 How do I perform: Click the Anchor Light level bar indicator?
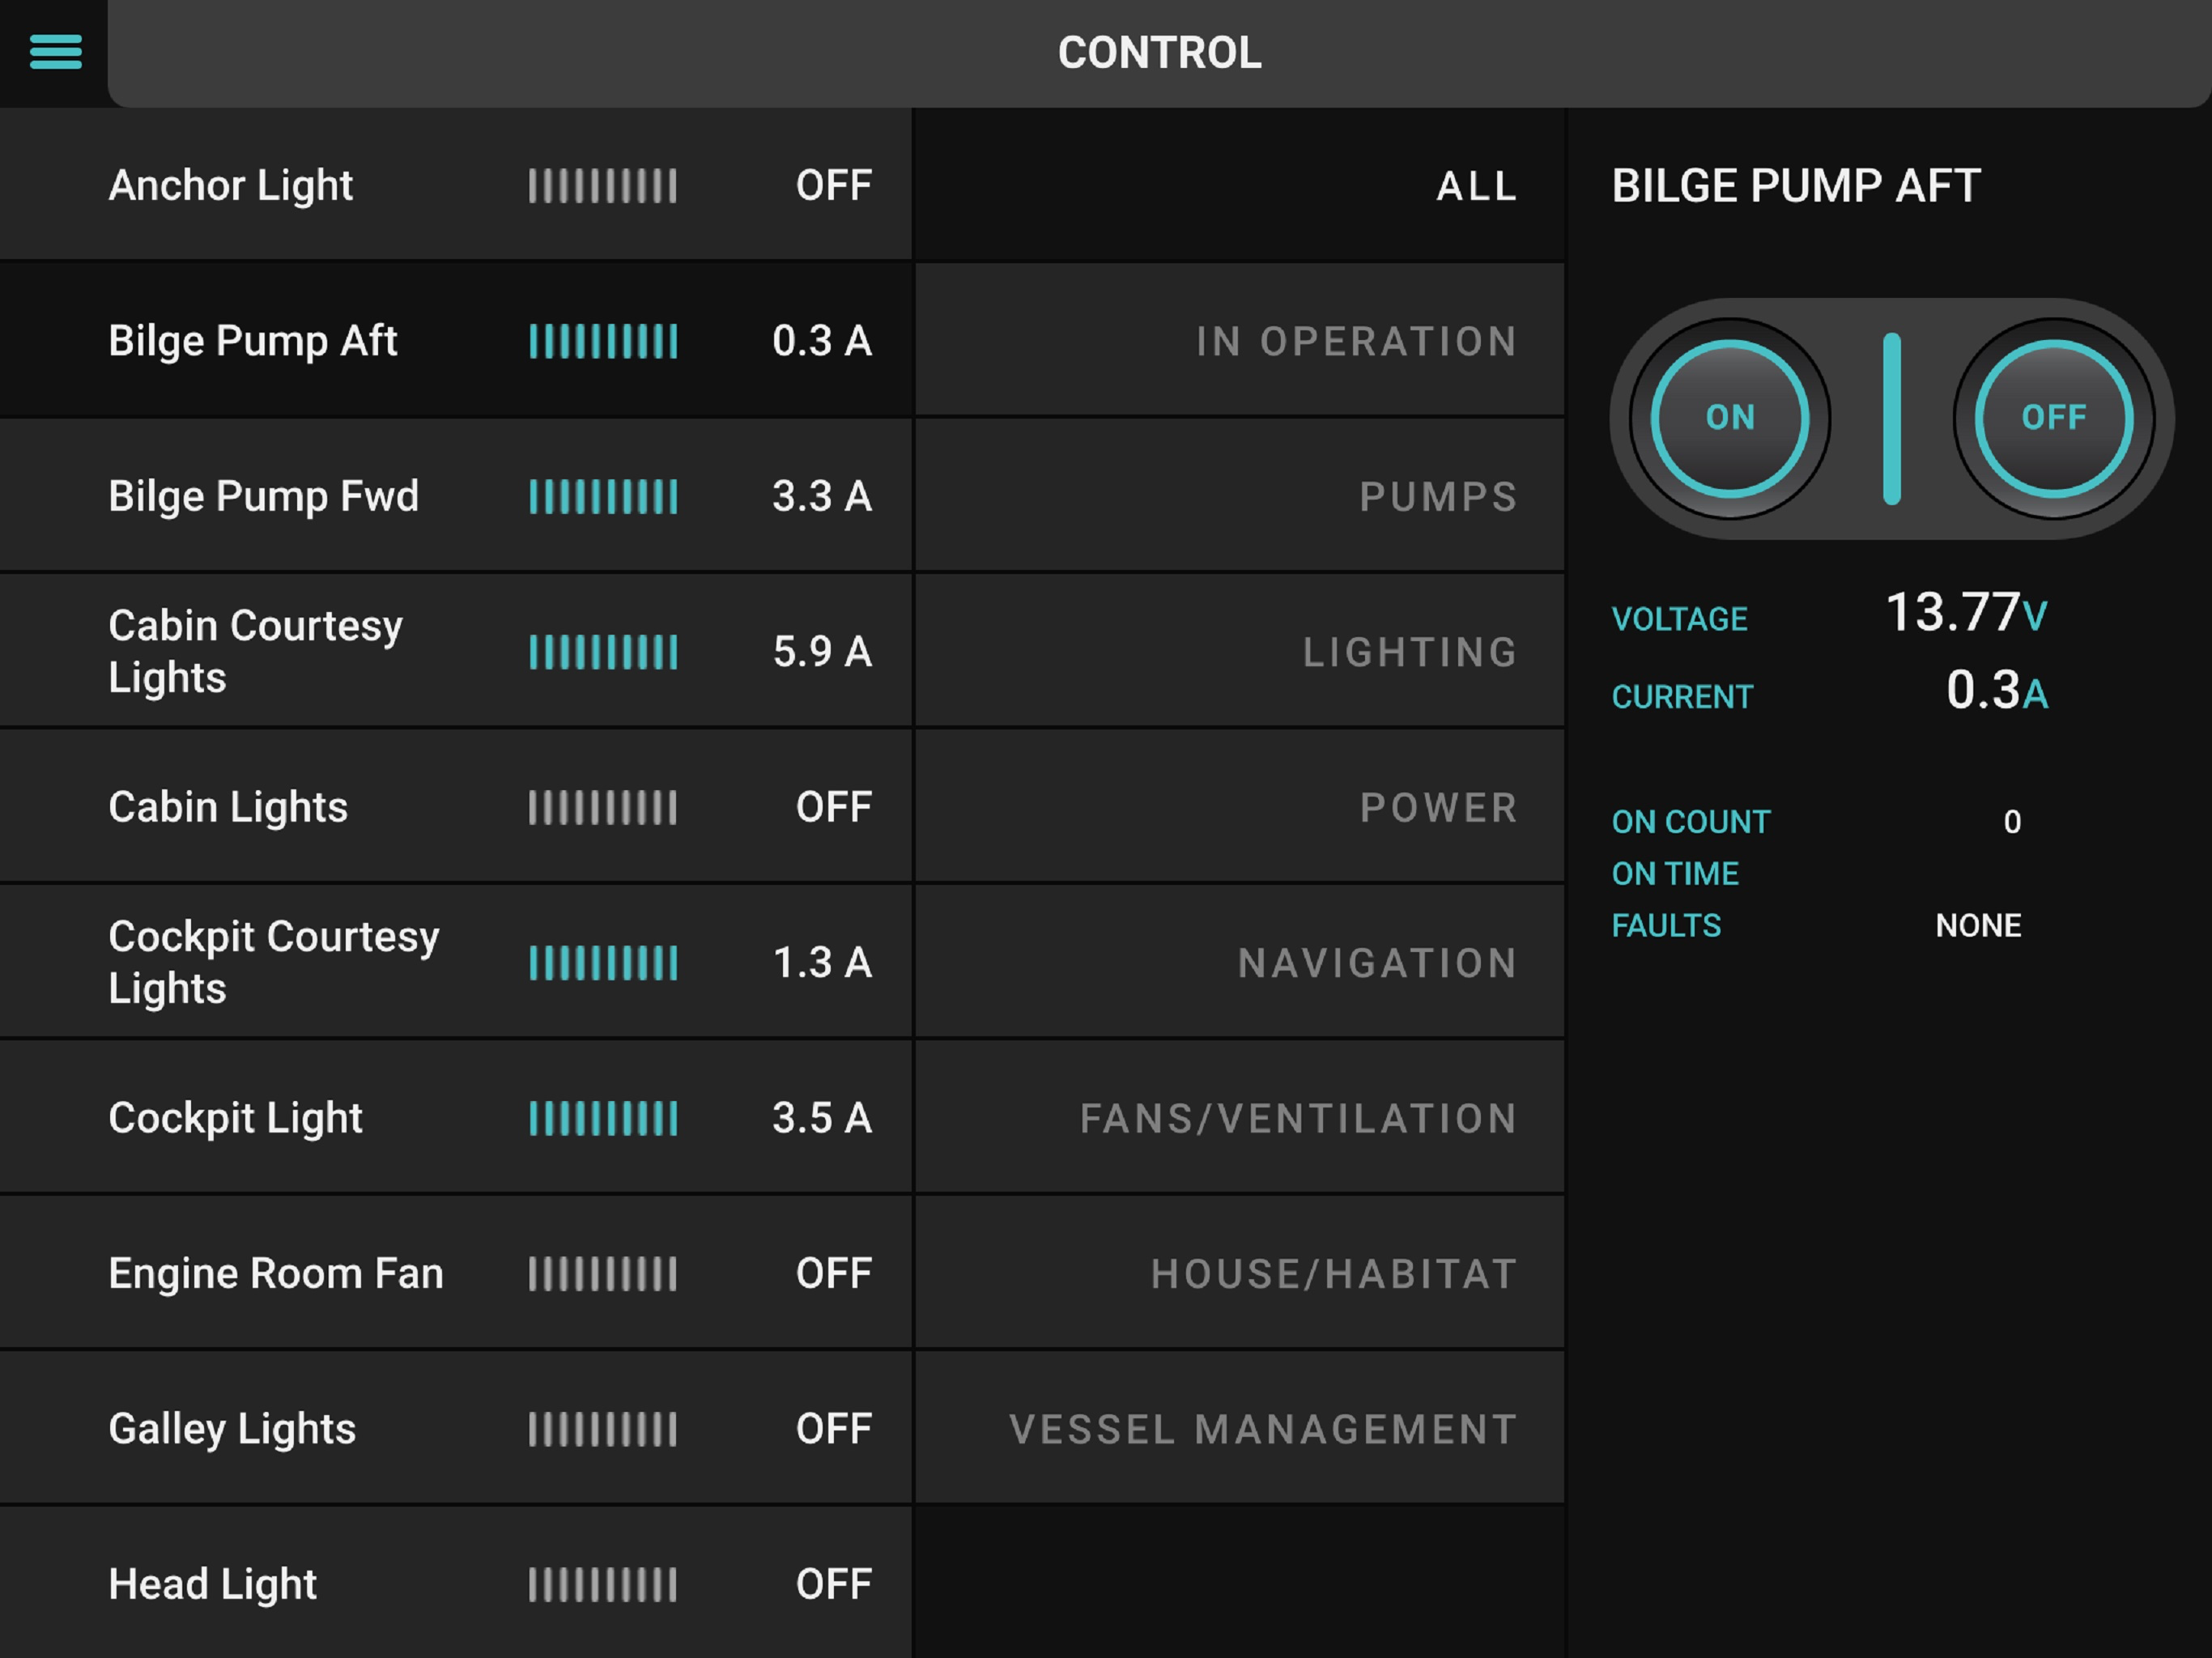602,186
